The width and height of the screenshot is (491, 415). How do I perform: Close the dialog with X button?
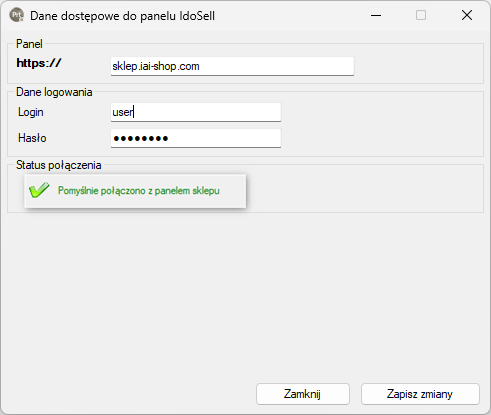pos(467,15)
